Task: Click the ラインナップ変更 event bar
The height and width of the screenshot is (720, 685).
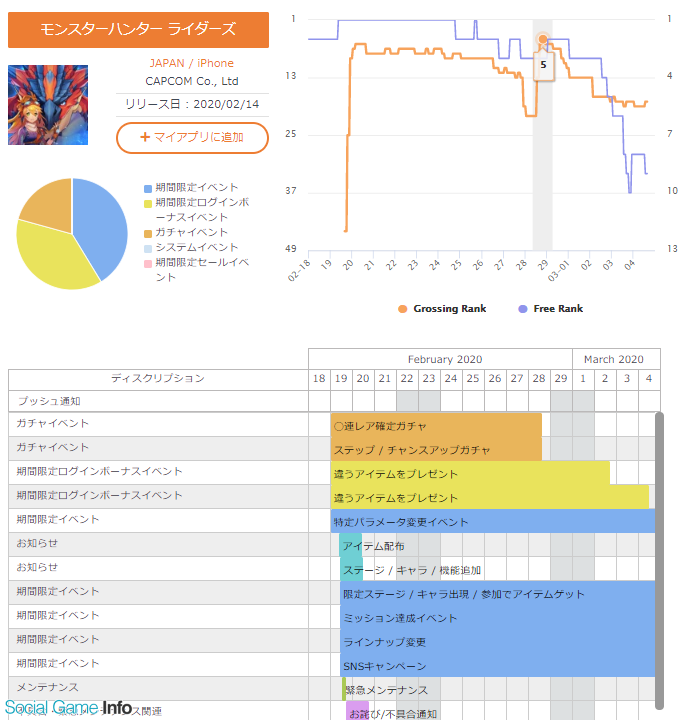Action: 498,641
